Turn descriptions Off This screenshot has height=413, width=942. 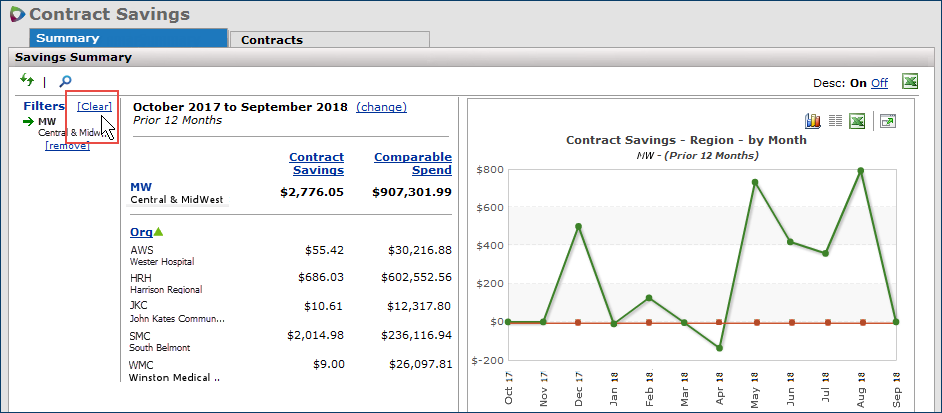pyautogui.click(x=879, y=83)
